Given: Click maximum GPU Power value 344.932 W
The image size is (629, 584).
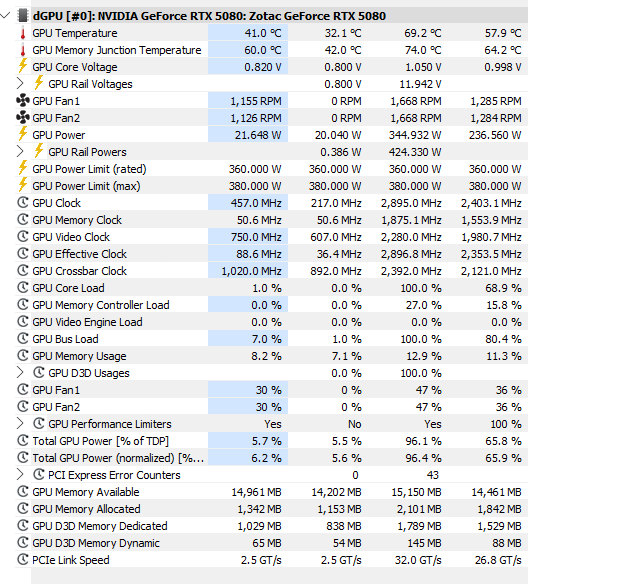Looking at the screenshot, I should click(415, 135).
